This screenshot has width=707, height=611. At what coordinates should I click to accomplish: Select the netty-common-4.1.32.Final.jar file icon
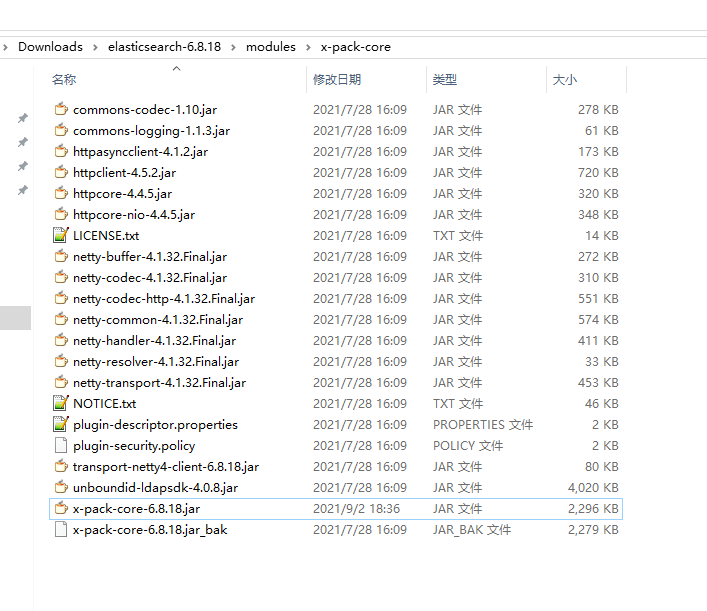(x=61, y=319)
